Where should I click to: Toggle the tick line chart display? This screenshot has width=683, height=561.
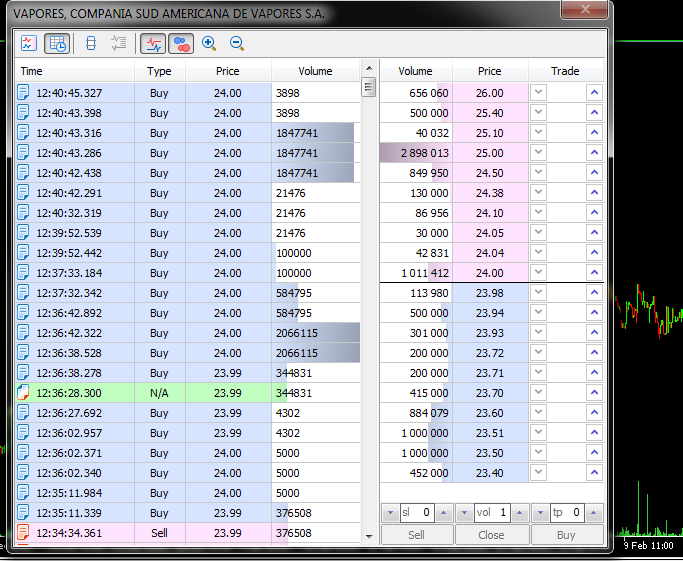(153, 43)
